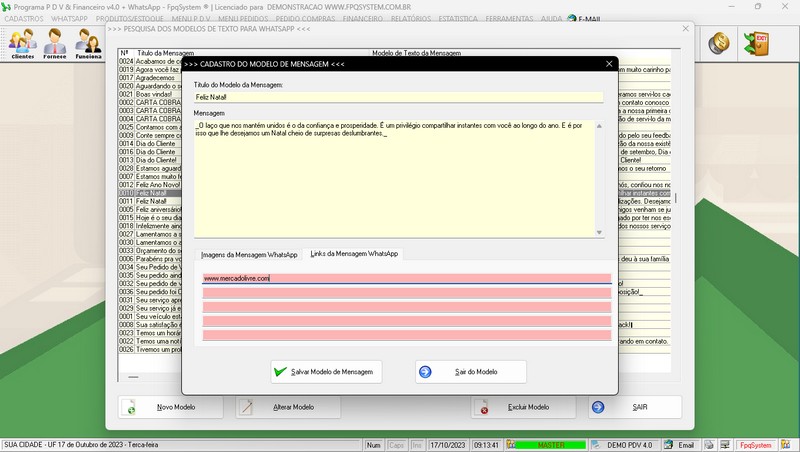
Task: Click the Título do Modelo input field
Action: tap(399, 98)
